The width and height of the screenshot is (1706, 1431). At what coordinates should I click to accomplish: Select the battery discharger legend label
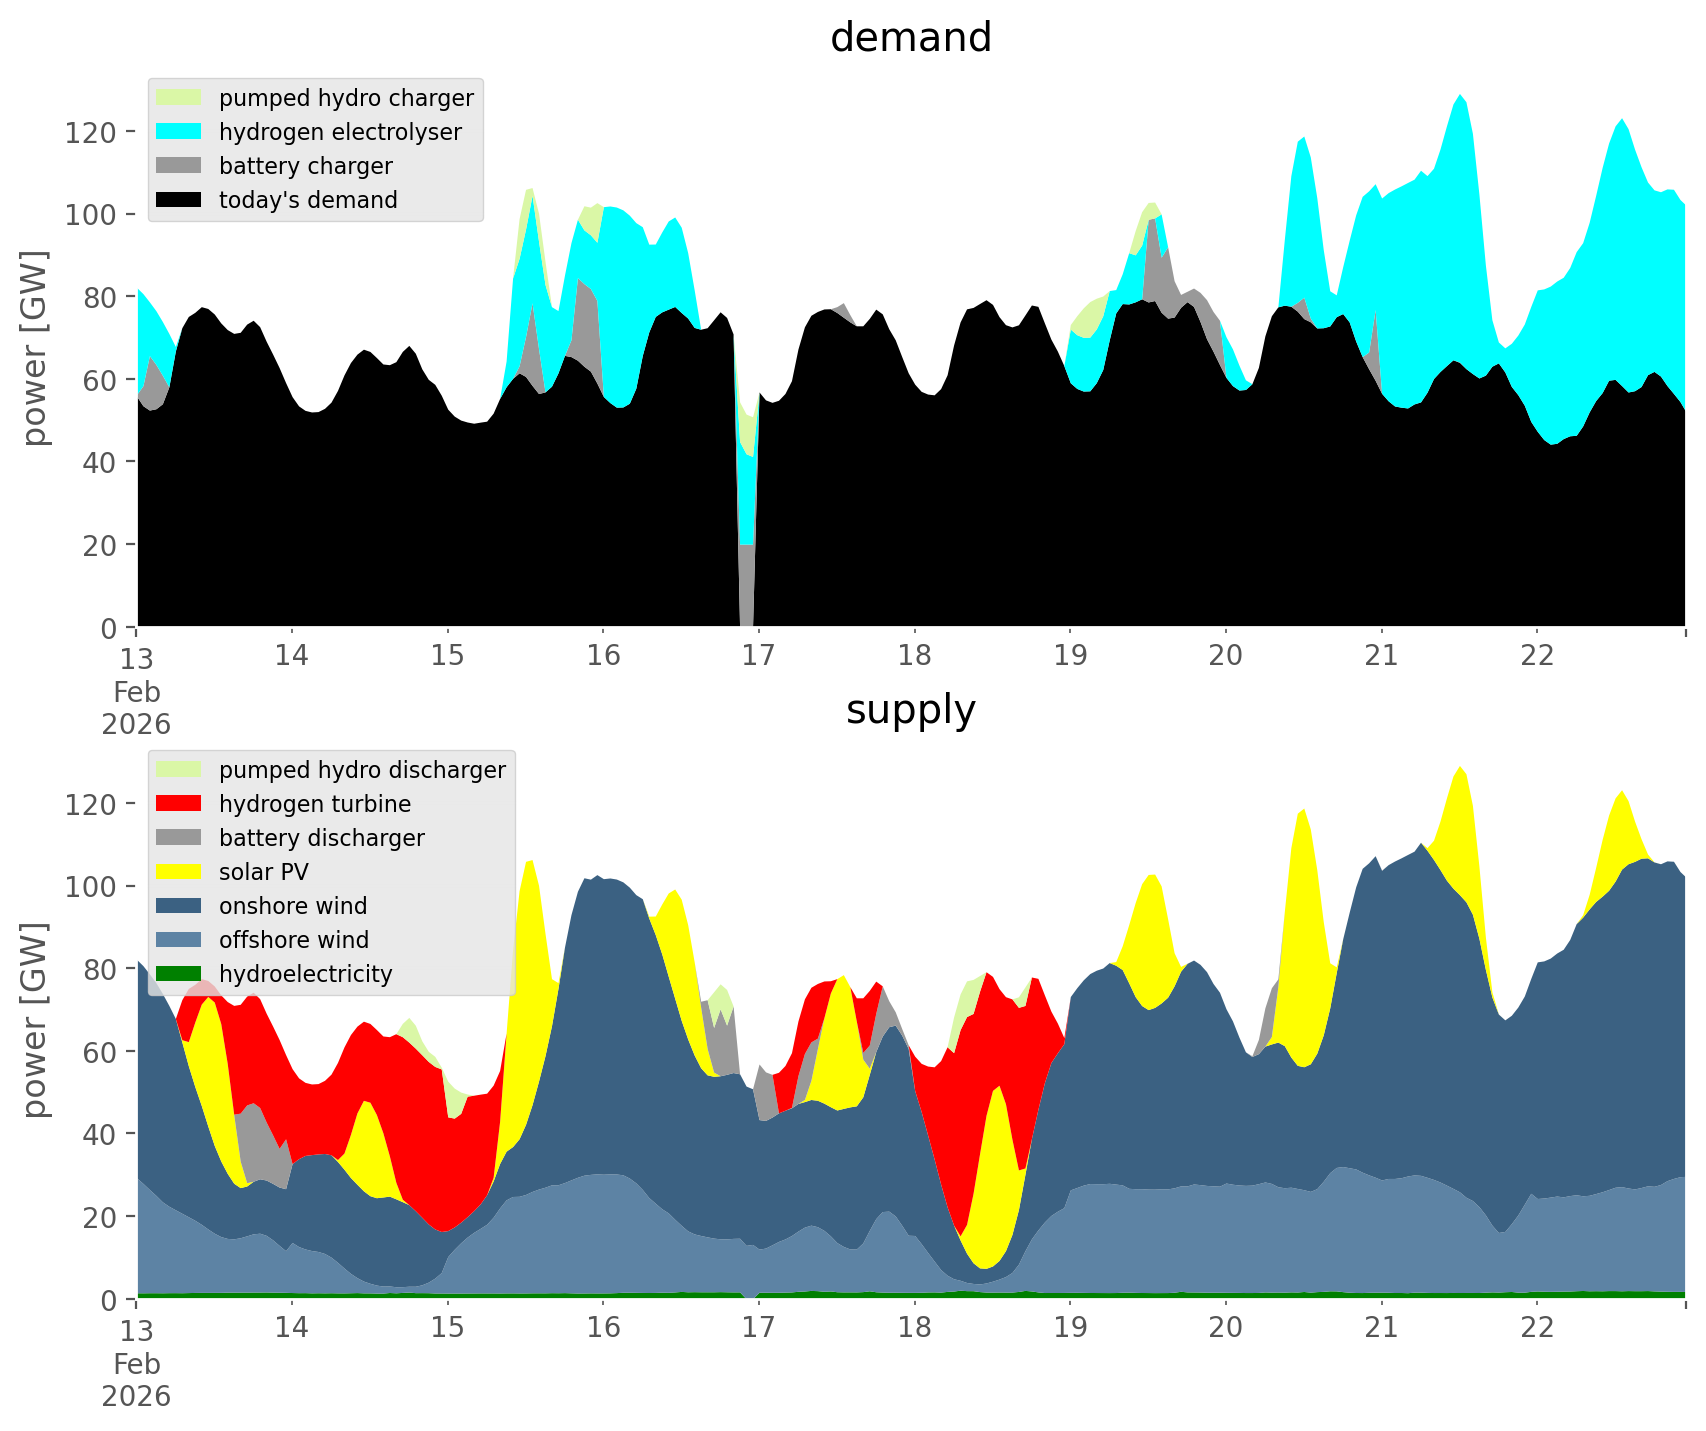(321, 838)
